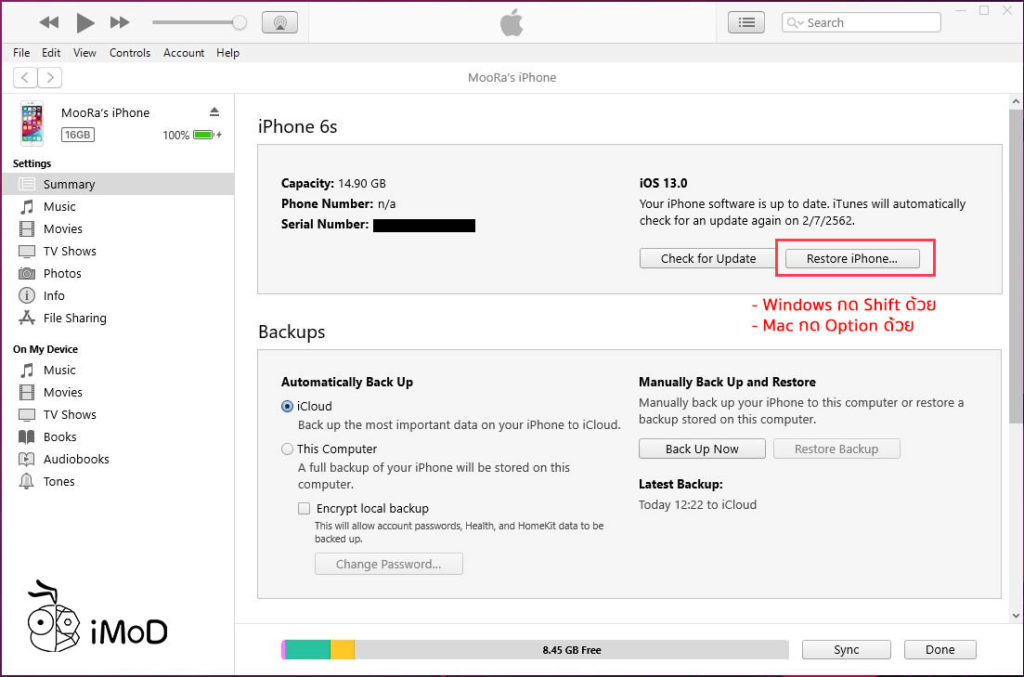Open Movies icon under On My Device

(27, 392)
